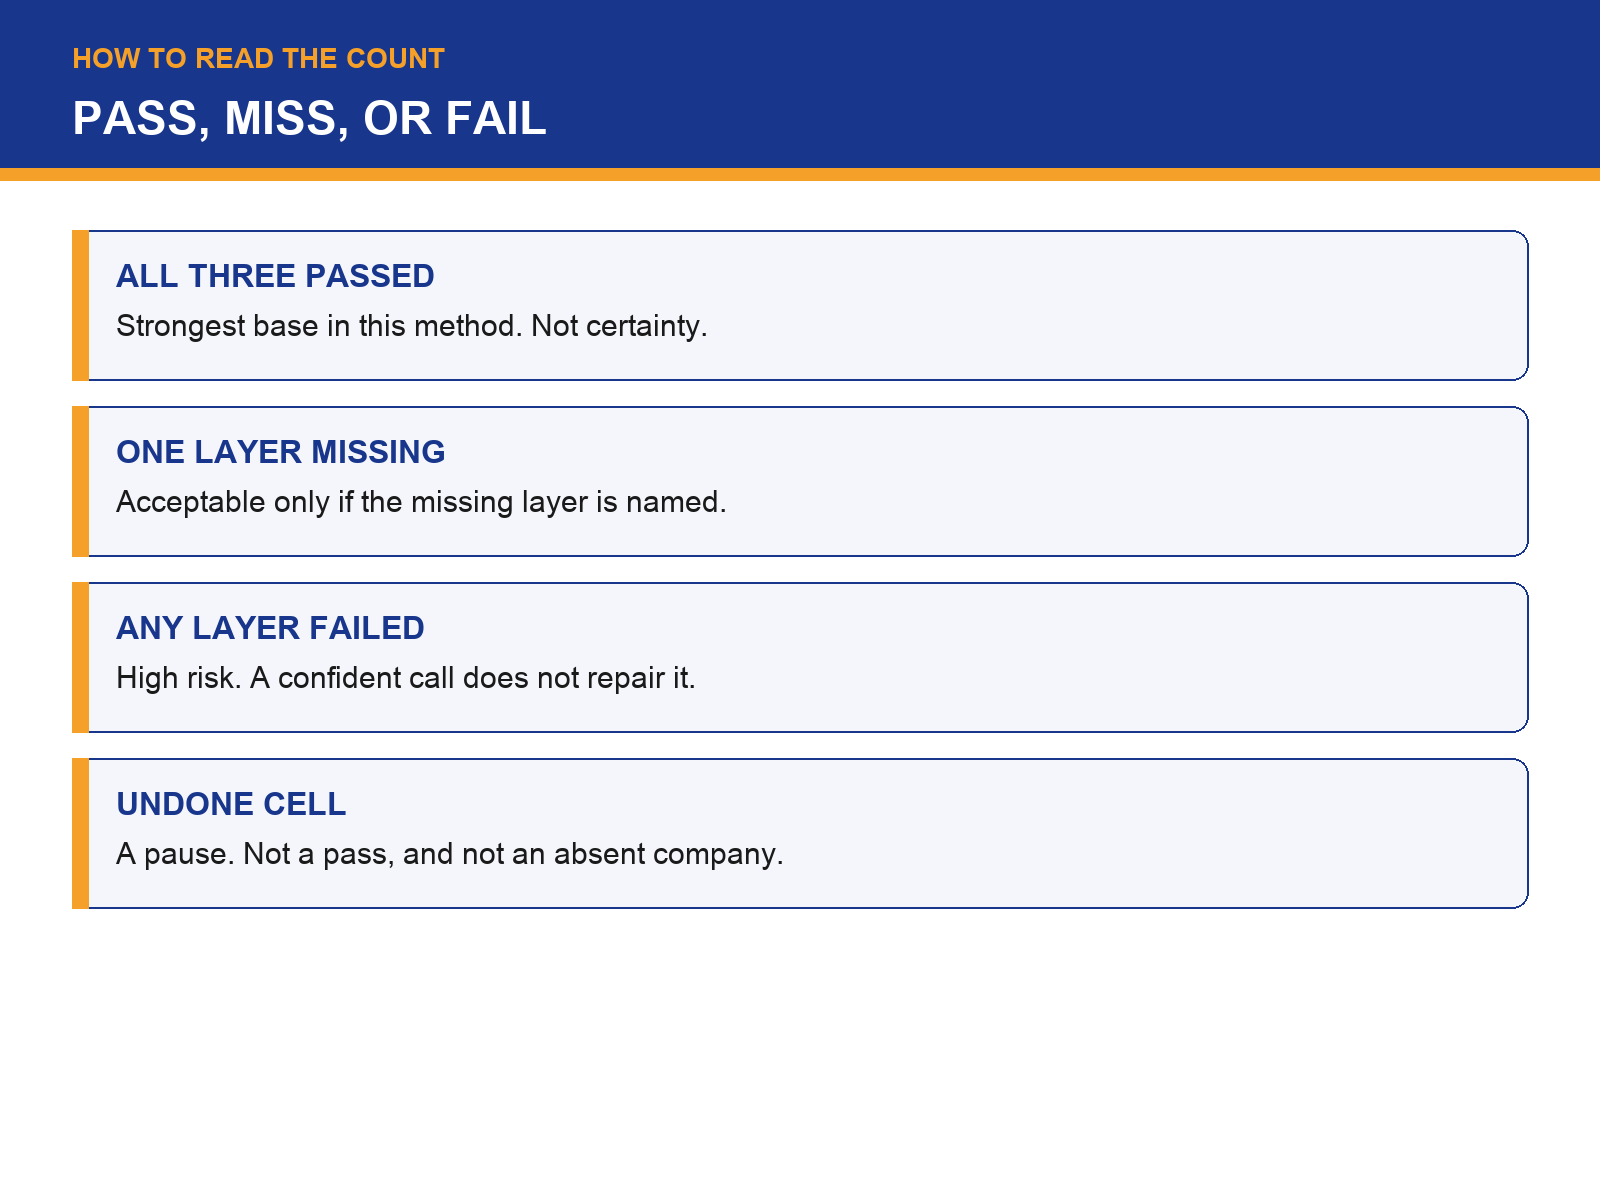Click the 'ANY LAYER FAILED' heading
Viewport: 1600px width, 1200px height.
point(270,628)
